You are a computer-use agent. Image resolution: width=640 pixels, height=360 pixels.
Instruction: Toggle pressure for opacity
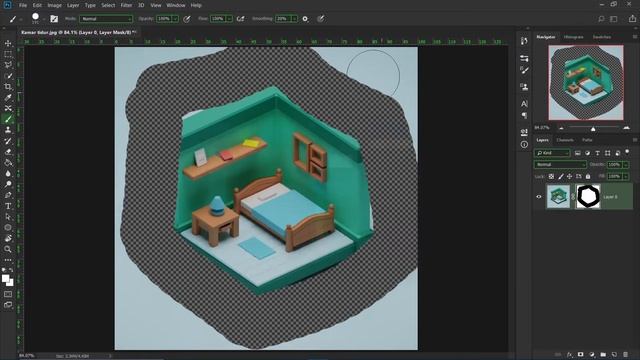coord(187,19)
